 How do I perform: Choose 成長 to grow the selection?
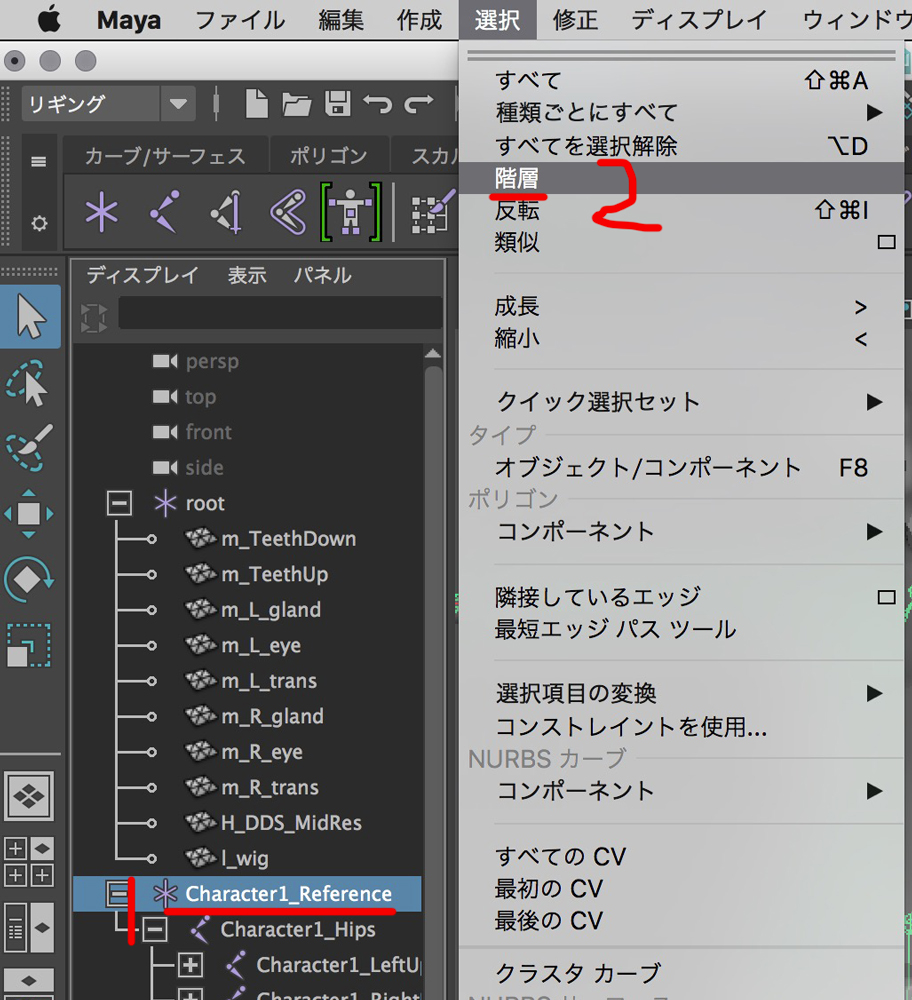681,307
